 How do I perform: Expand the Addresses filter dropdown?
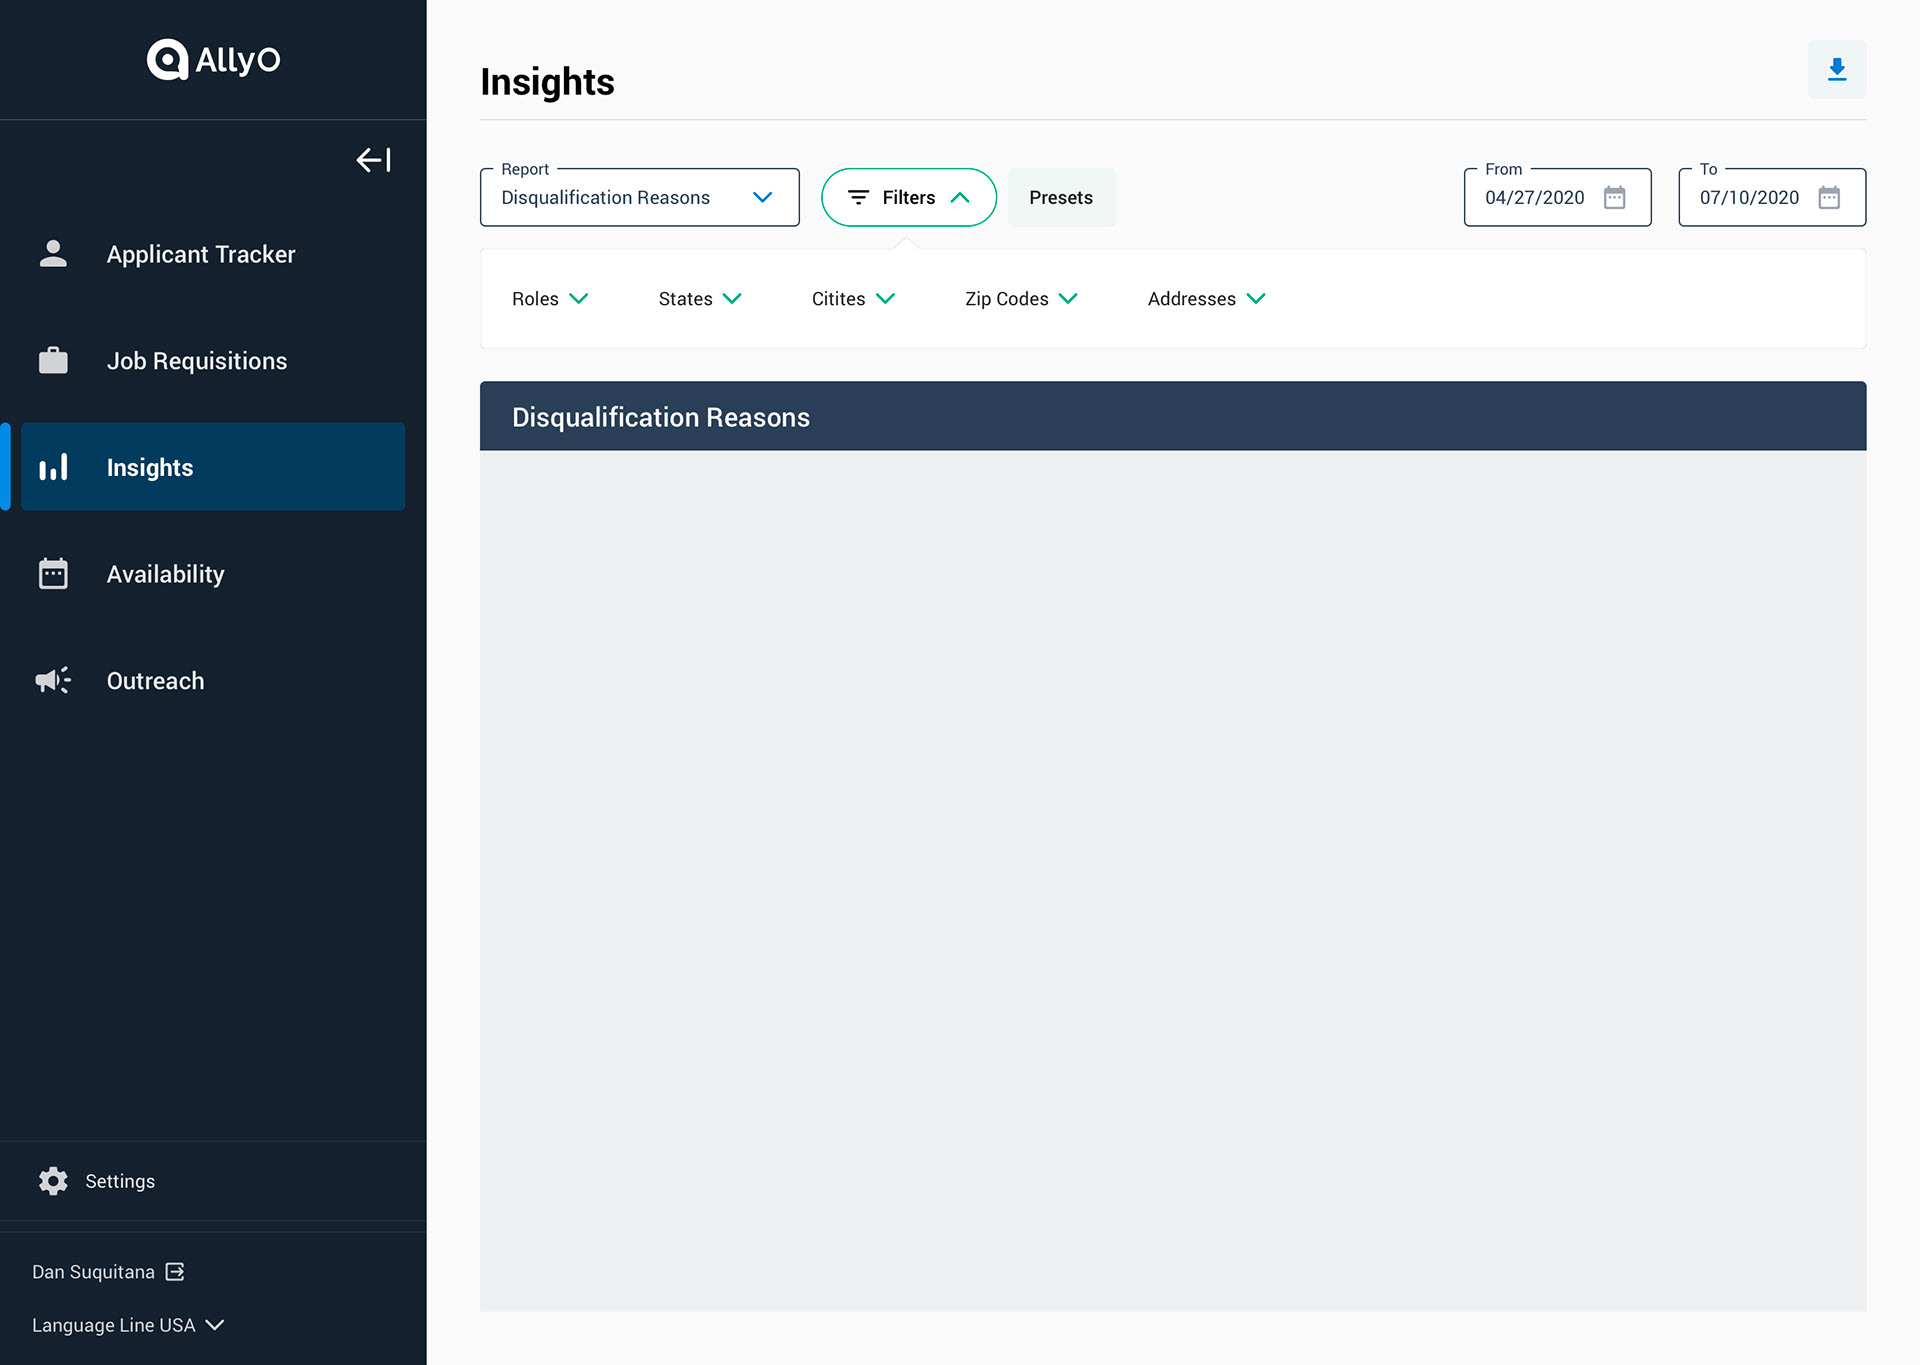(x=1207, y=299)
